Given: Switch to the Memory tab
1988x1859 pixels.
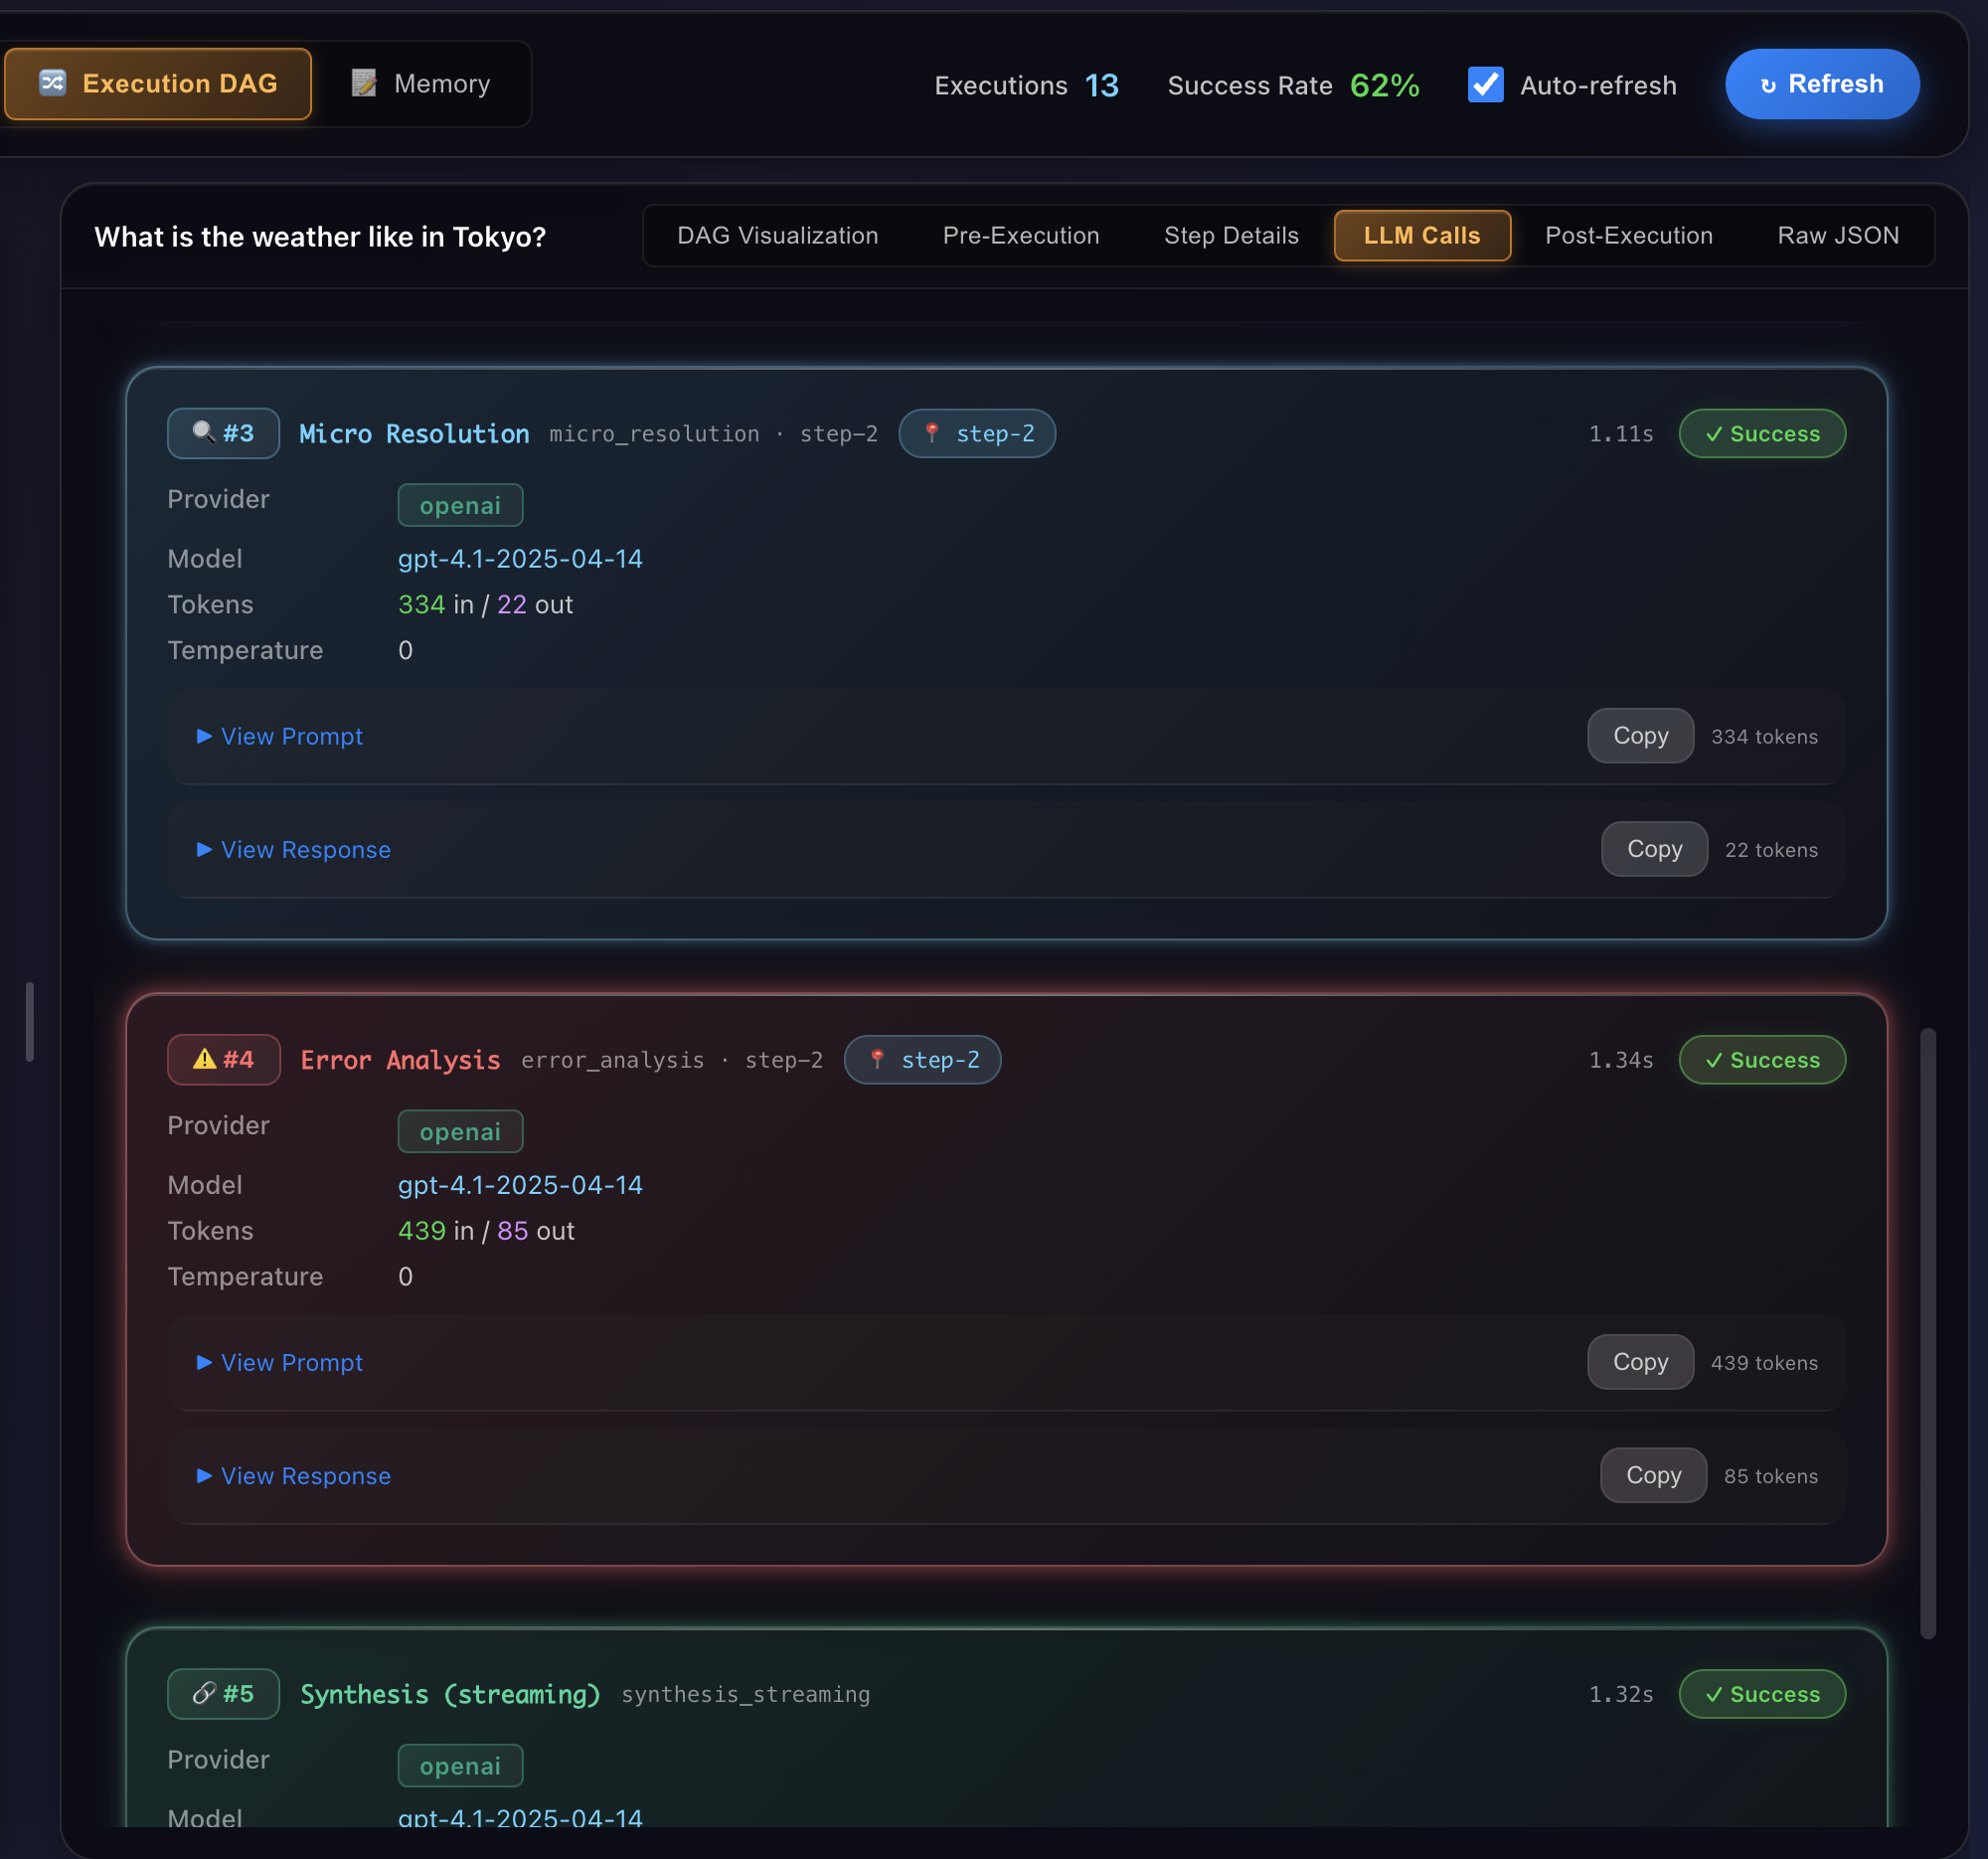Looking at the screenshot, I should [x=422, y=84].
